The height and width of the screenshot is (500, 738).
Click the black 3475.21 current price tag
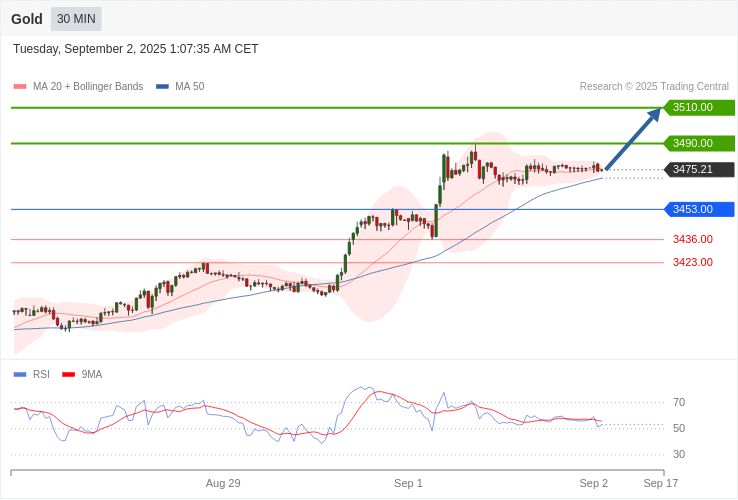(x=697, y=169)
